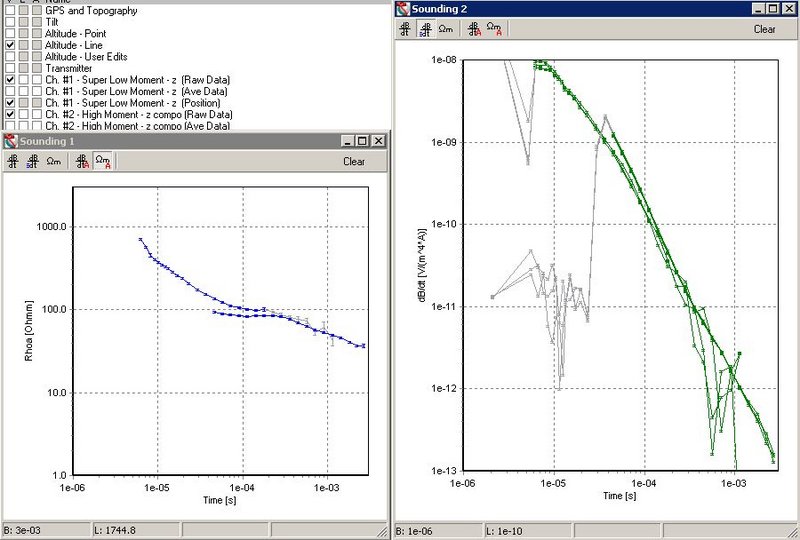
Task: Click the data icon with red A in Sounding 1
Action: [x=83, y=161]
